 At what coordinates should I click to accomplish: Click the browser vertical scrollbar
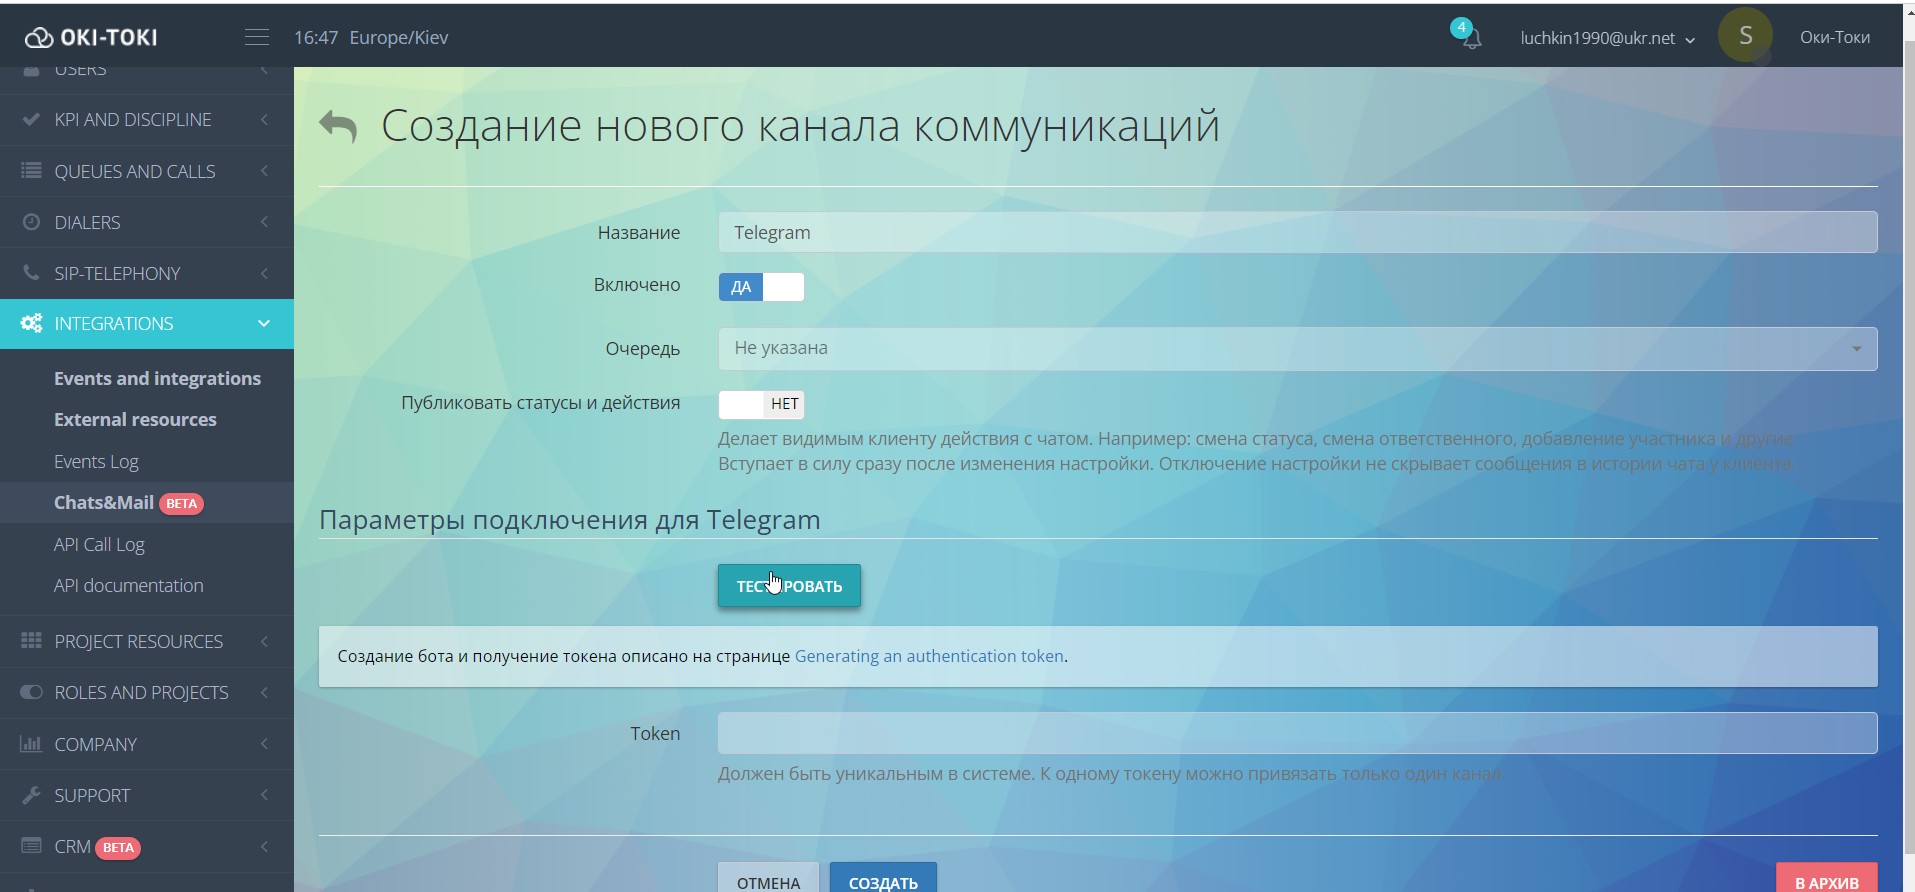tap(1908, 448)
